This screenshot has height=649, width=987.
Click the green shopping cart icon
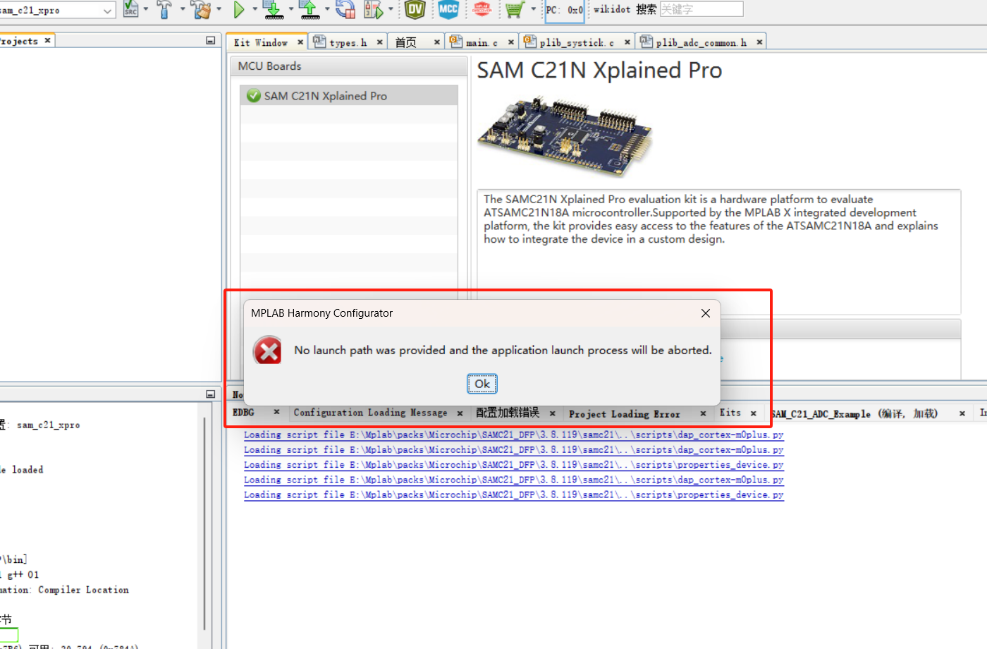pyautogui.click(x=514, y=9)
